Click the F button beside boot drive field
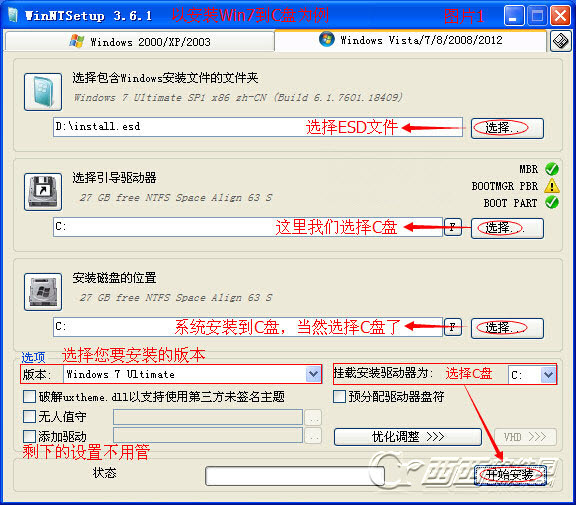 coord(453,227)
